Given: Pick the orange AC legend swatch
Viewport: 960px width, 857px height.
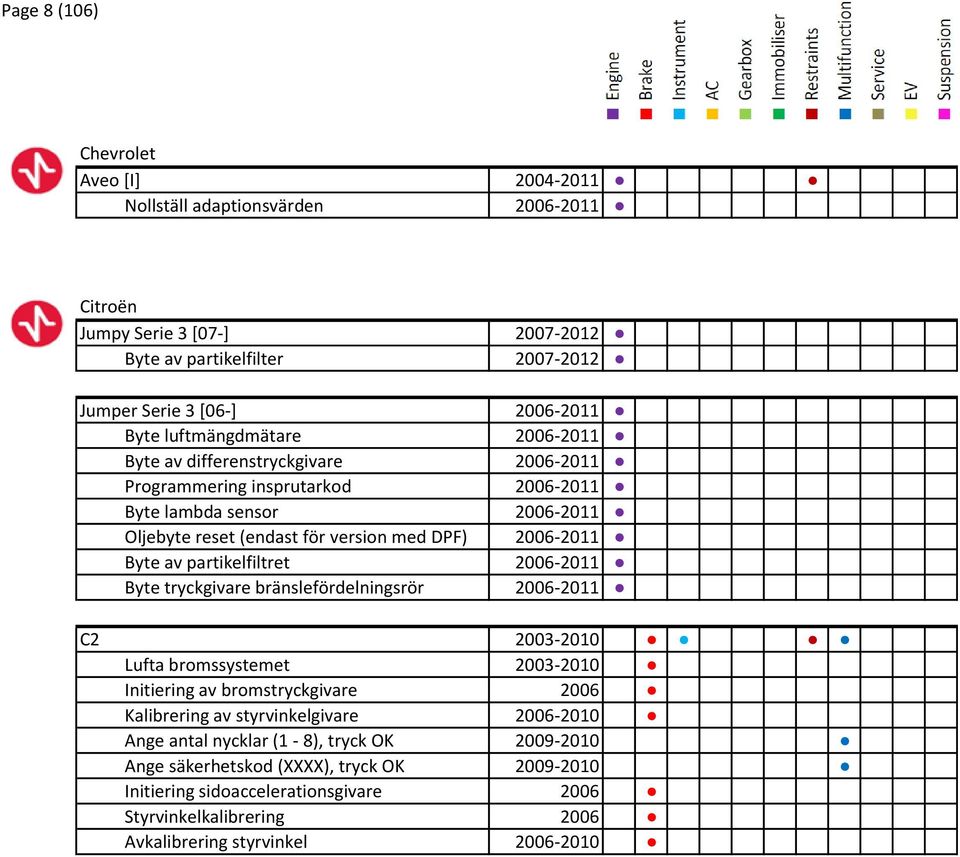Looking at the screenshot, I should 712,114.
